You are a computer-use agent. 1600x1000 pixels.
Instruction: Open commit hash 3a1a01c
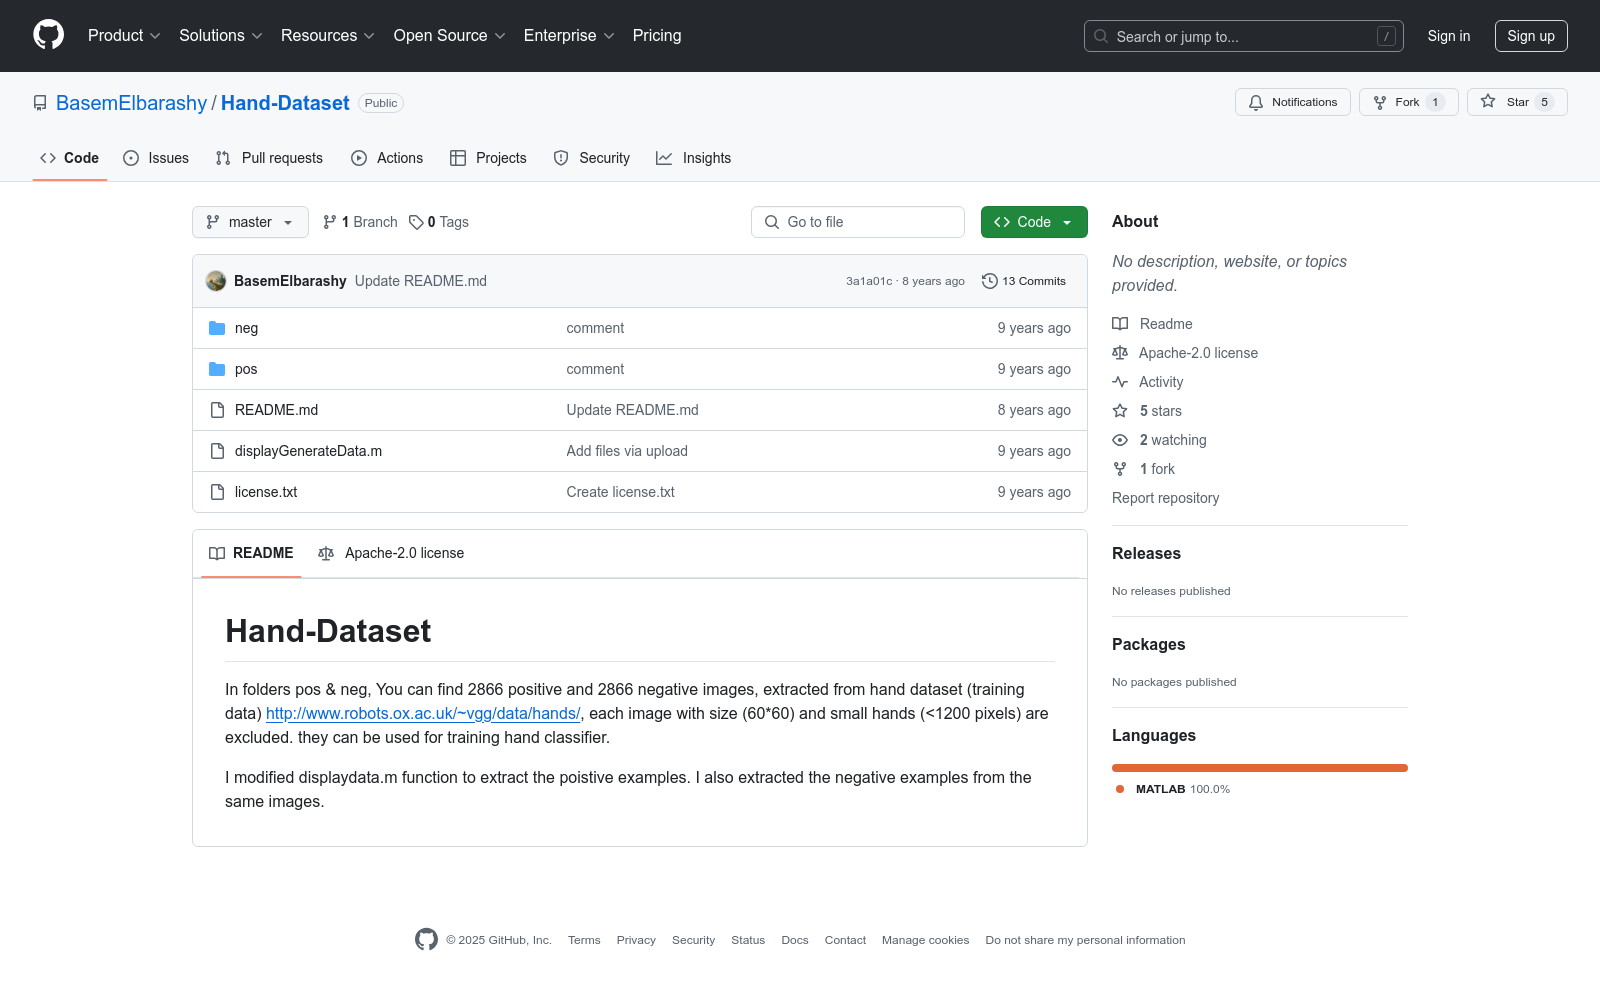(x=869, y=281)
